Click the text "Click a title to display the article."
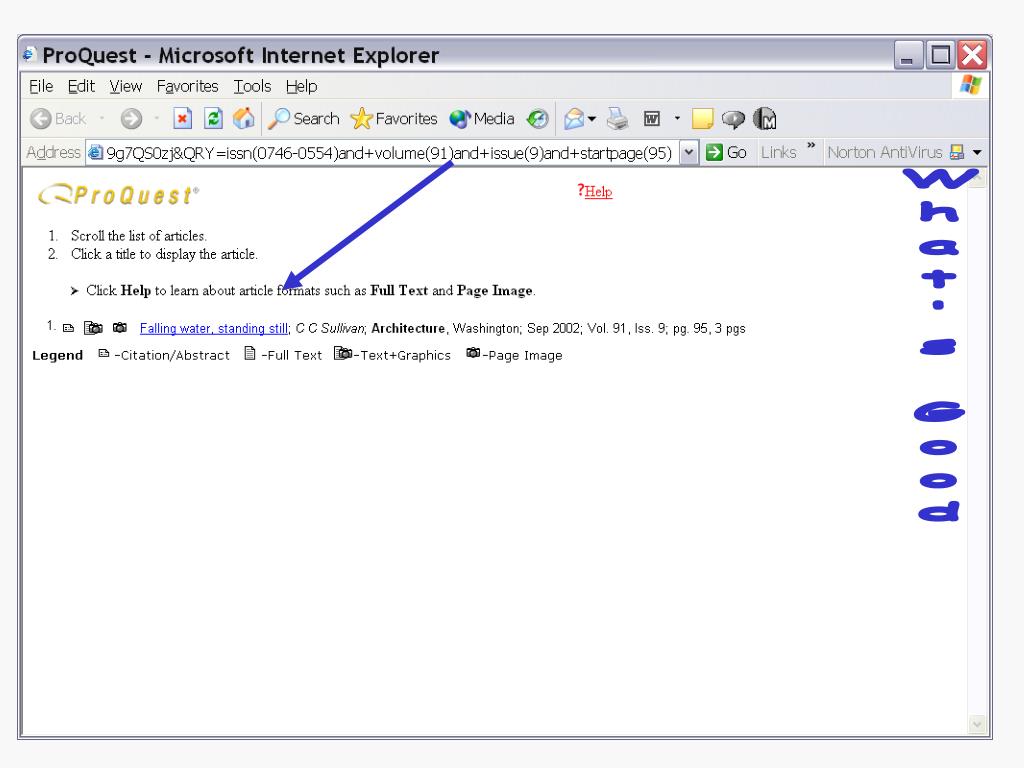The height and width of the screenshot is (768, 1024). tap(164, 254)
